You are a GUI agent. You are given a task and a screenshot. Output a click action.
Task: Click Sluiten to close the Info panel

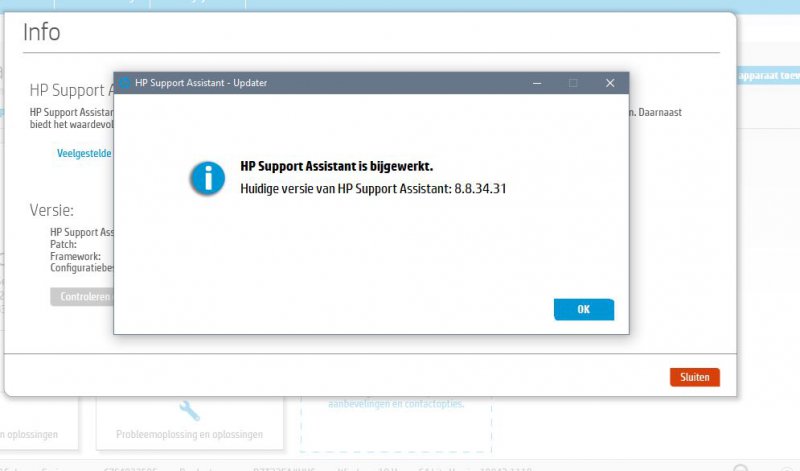click(694, 377)
